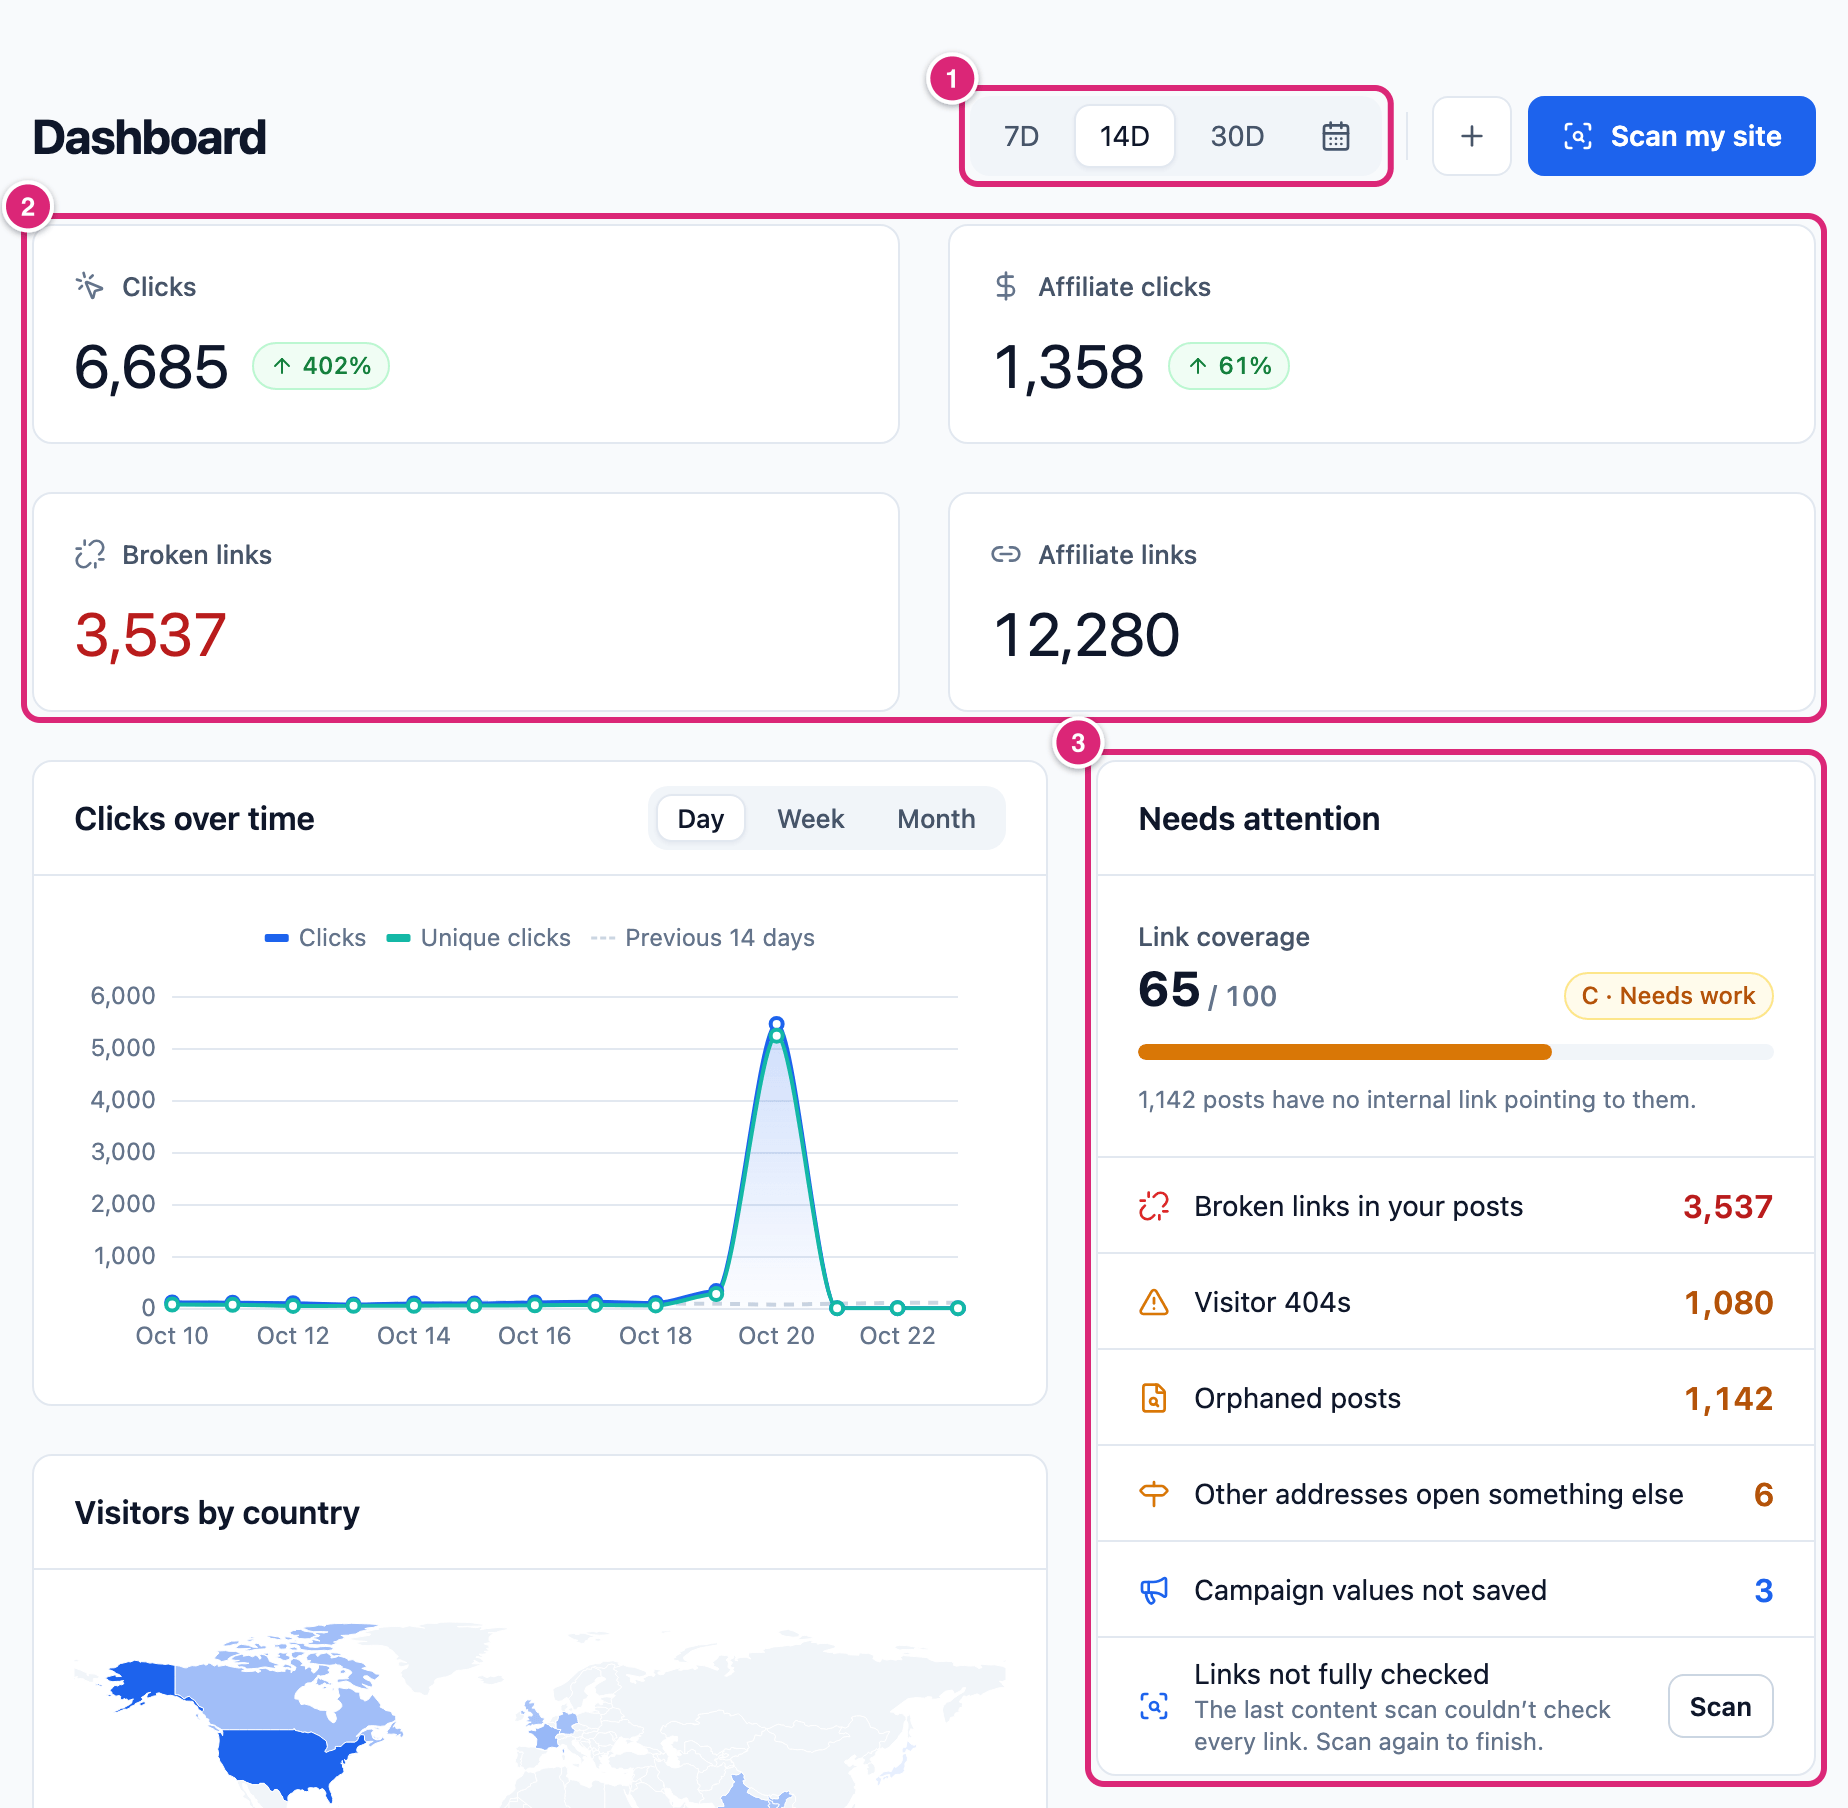Click the Campaign values megaphone icon

[1154, 1590]
